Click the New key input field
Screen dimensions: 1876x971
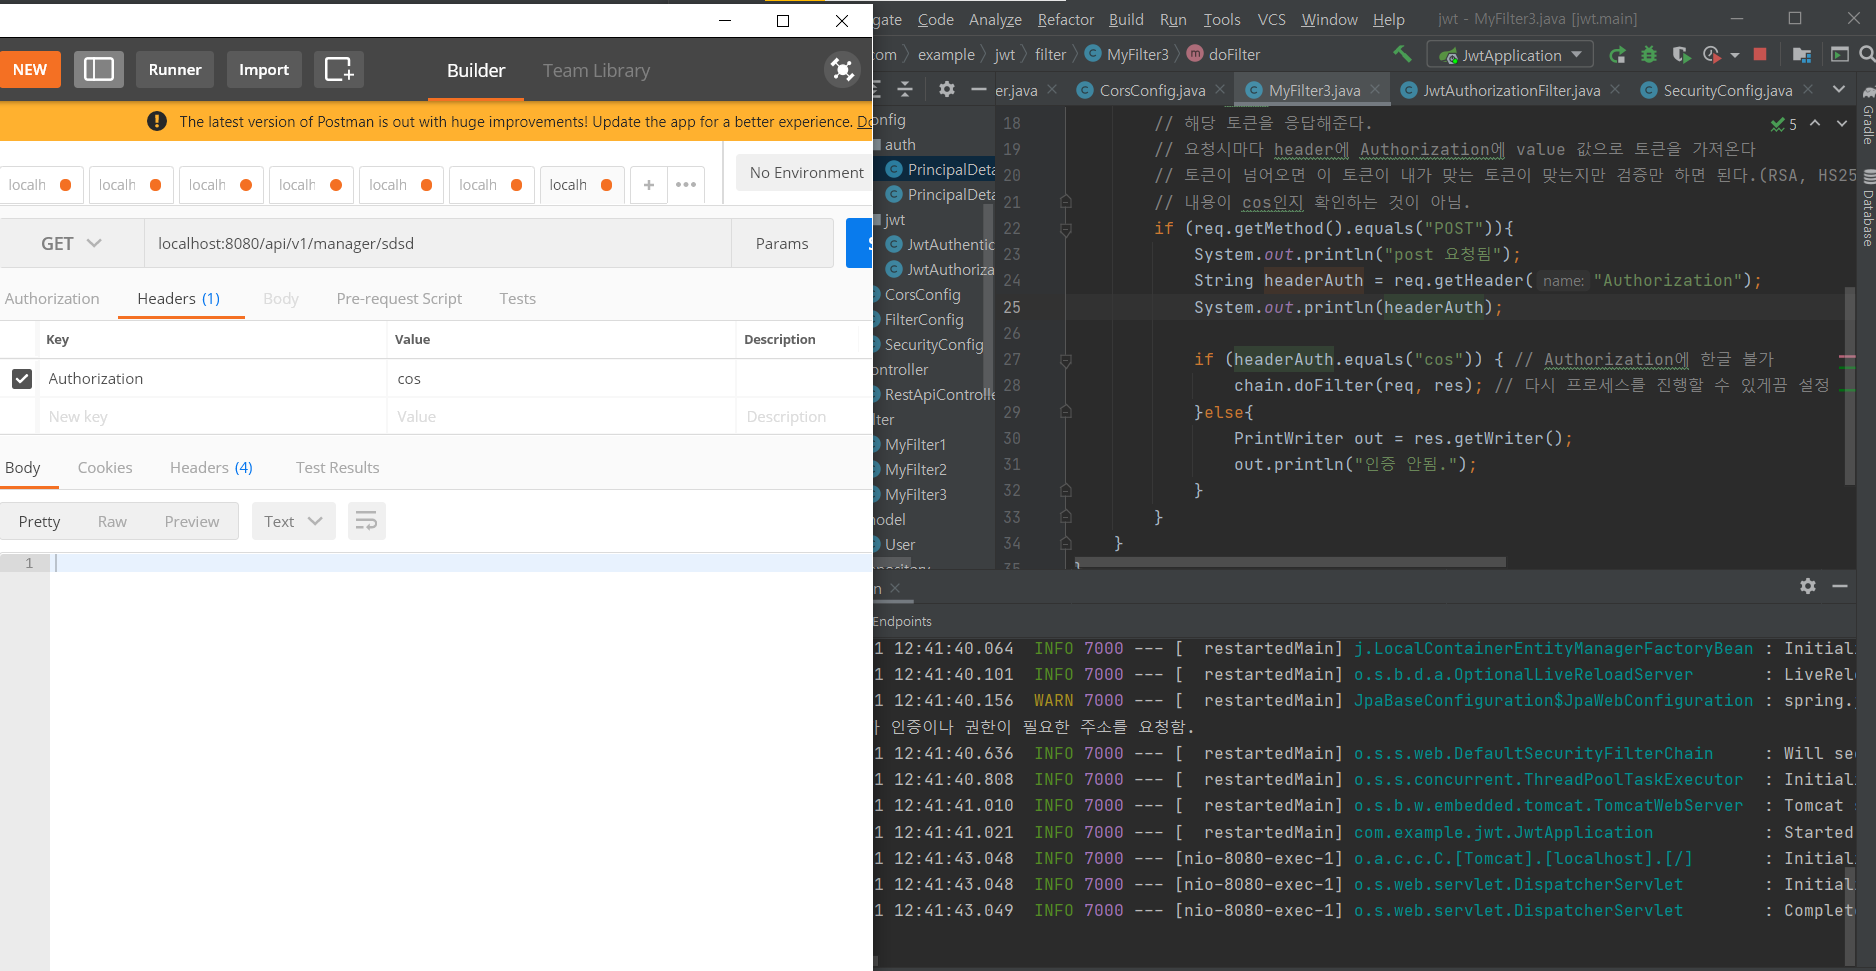pyautogui.click(x=212, y=417)
